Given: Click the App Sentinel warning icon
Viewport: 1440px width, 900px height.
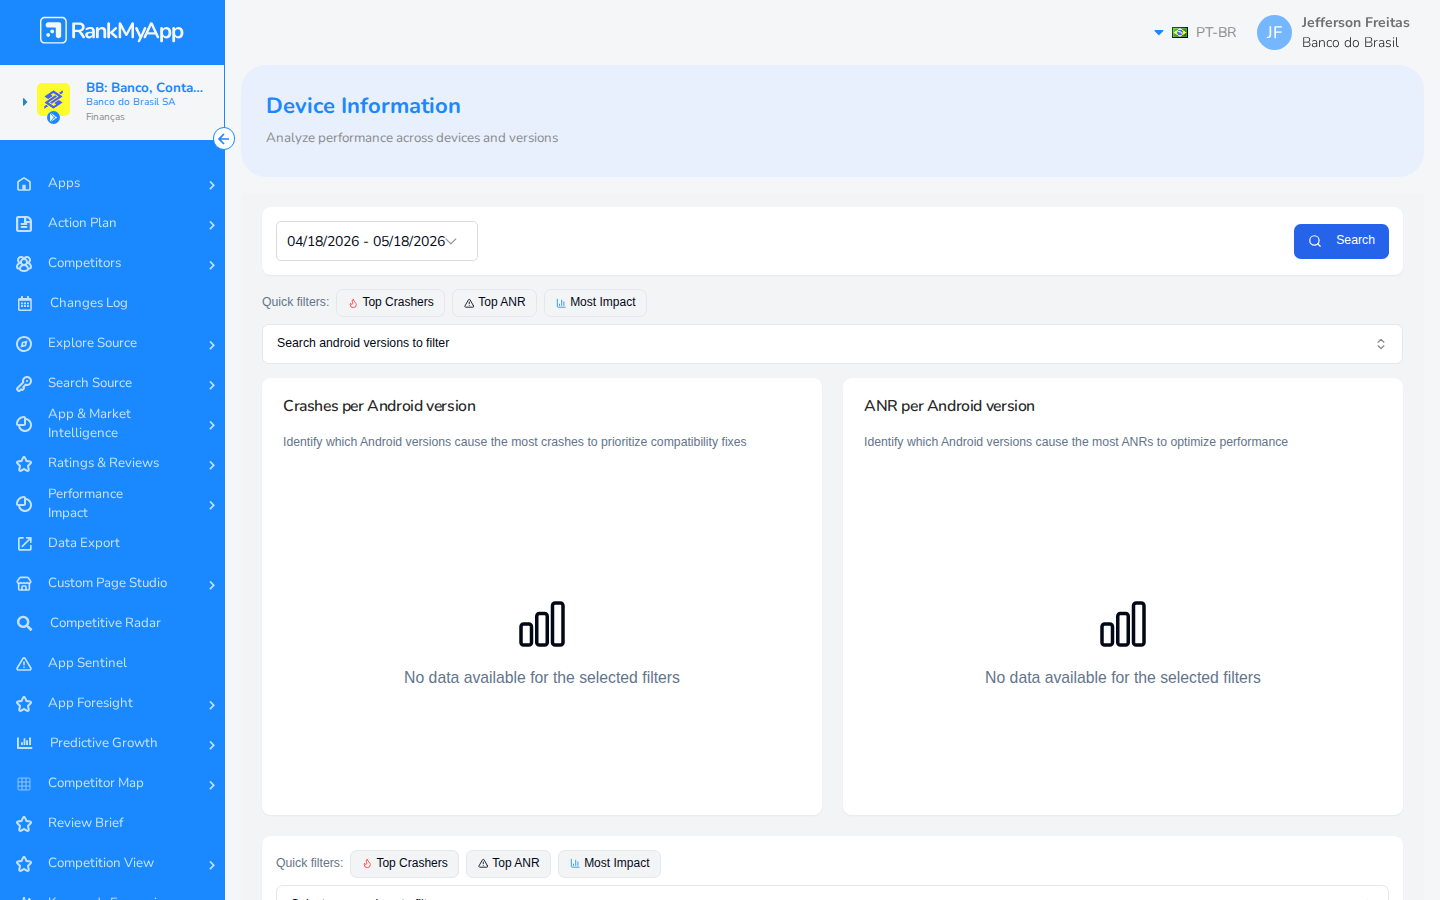Looking at the screenshot, I should pyautogui.click(x=25, y=663).
